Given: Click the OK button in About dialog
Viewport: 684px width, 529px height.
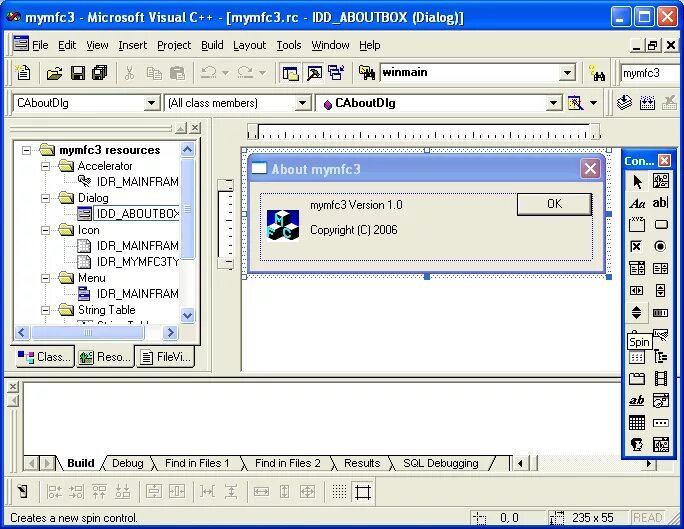Looking at the screenshot, I should click(x=554, y=204).
